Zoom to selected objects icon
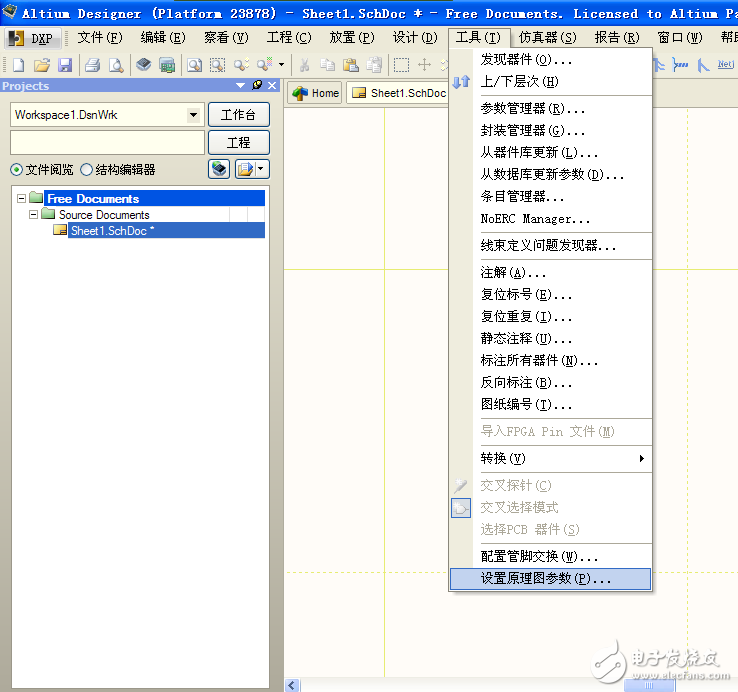 241,64
